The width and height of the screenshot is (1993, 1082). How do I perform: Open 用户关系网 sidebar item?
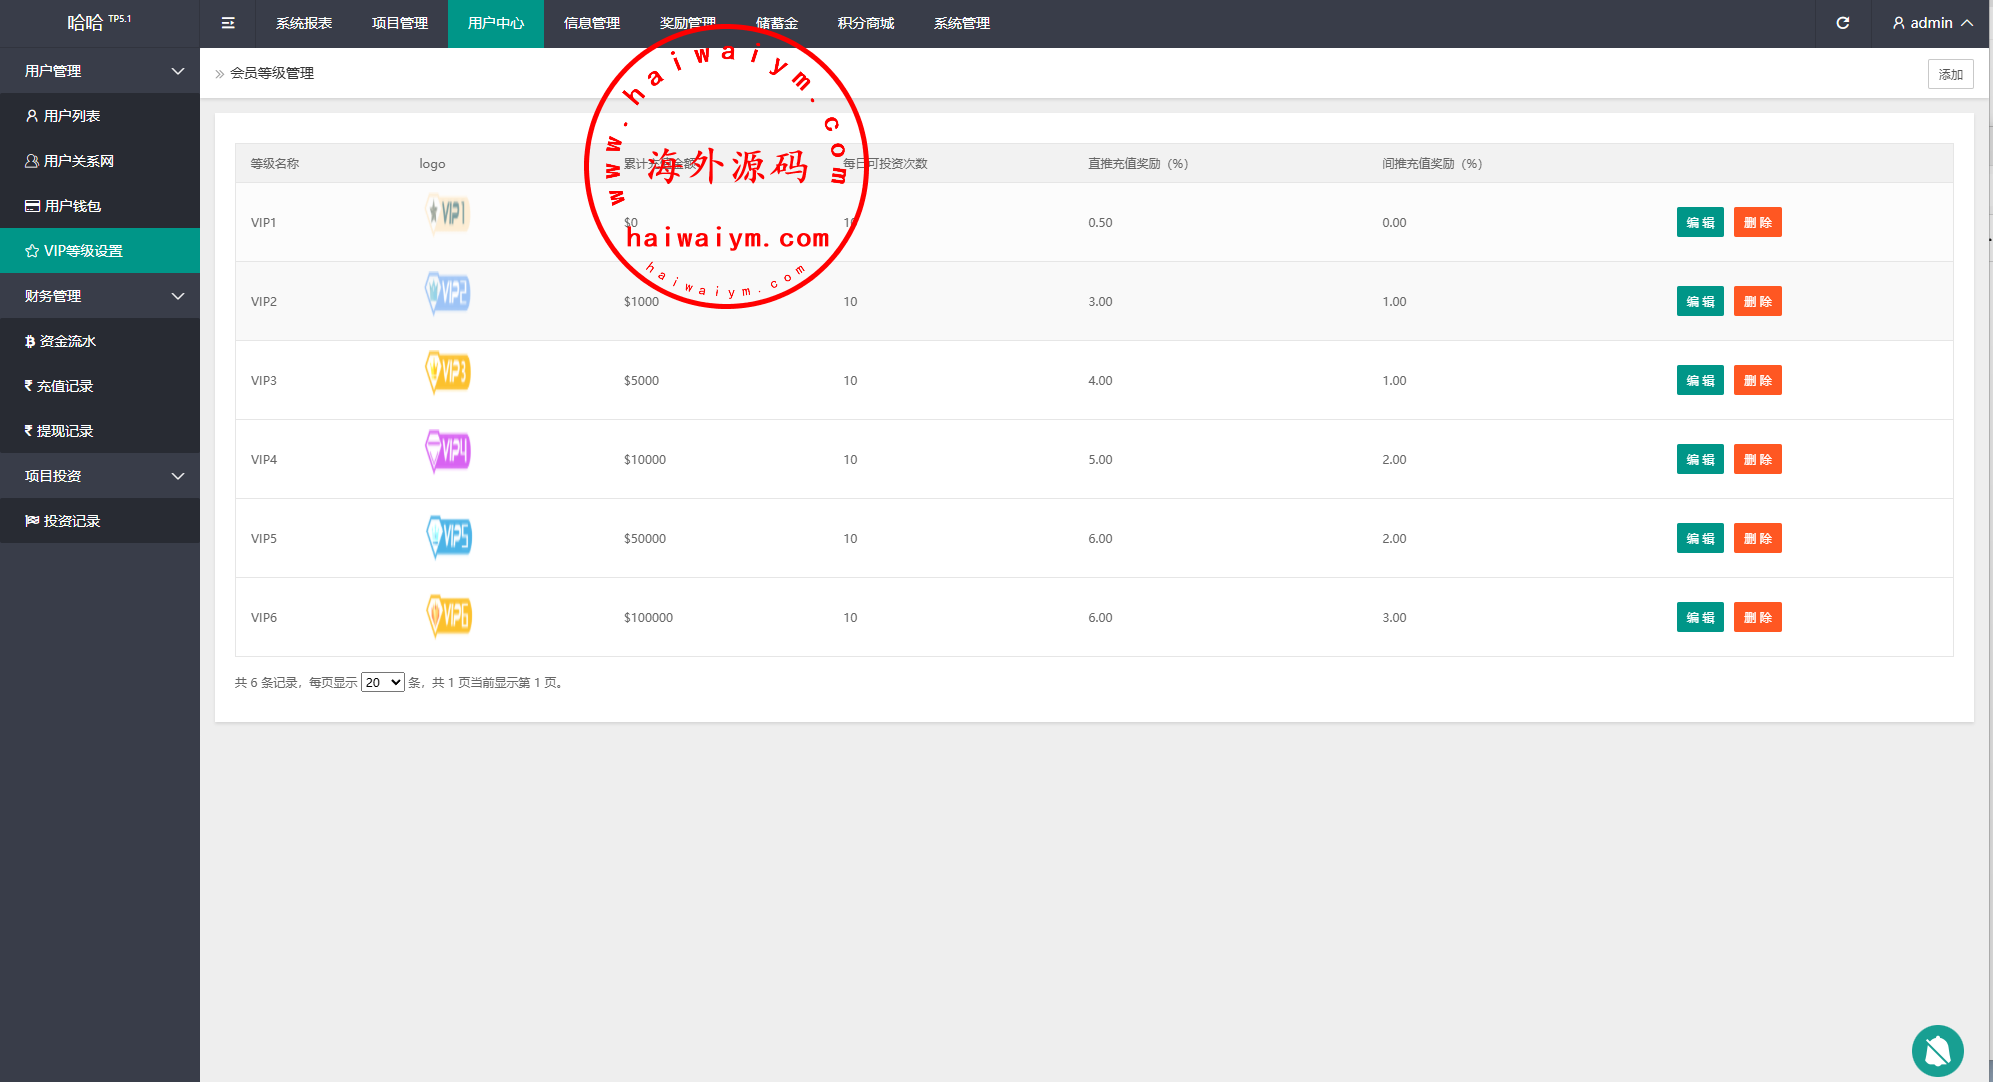(x=78, y=161)
